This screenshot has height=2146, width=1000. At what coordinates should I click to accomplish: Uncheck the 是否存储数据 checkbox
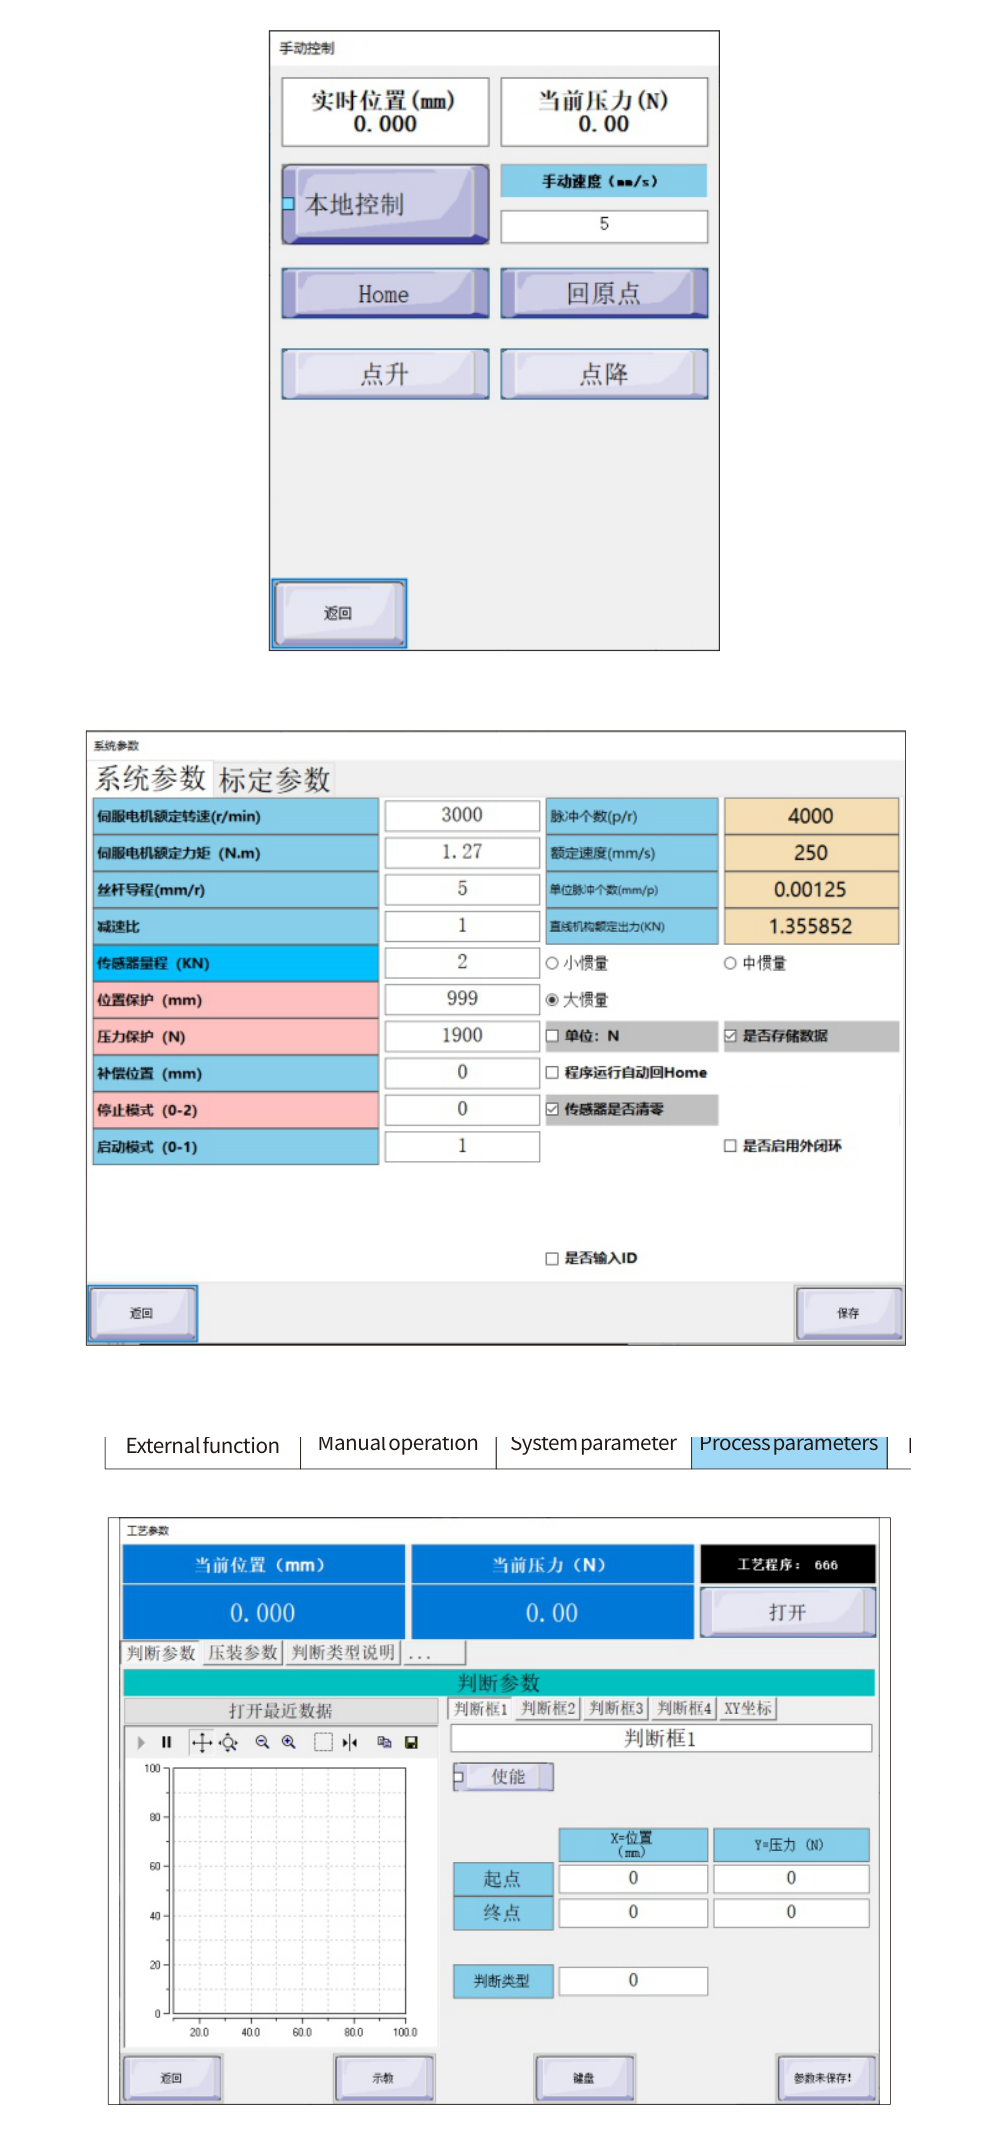(730, 1036)
